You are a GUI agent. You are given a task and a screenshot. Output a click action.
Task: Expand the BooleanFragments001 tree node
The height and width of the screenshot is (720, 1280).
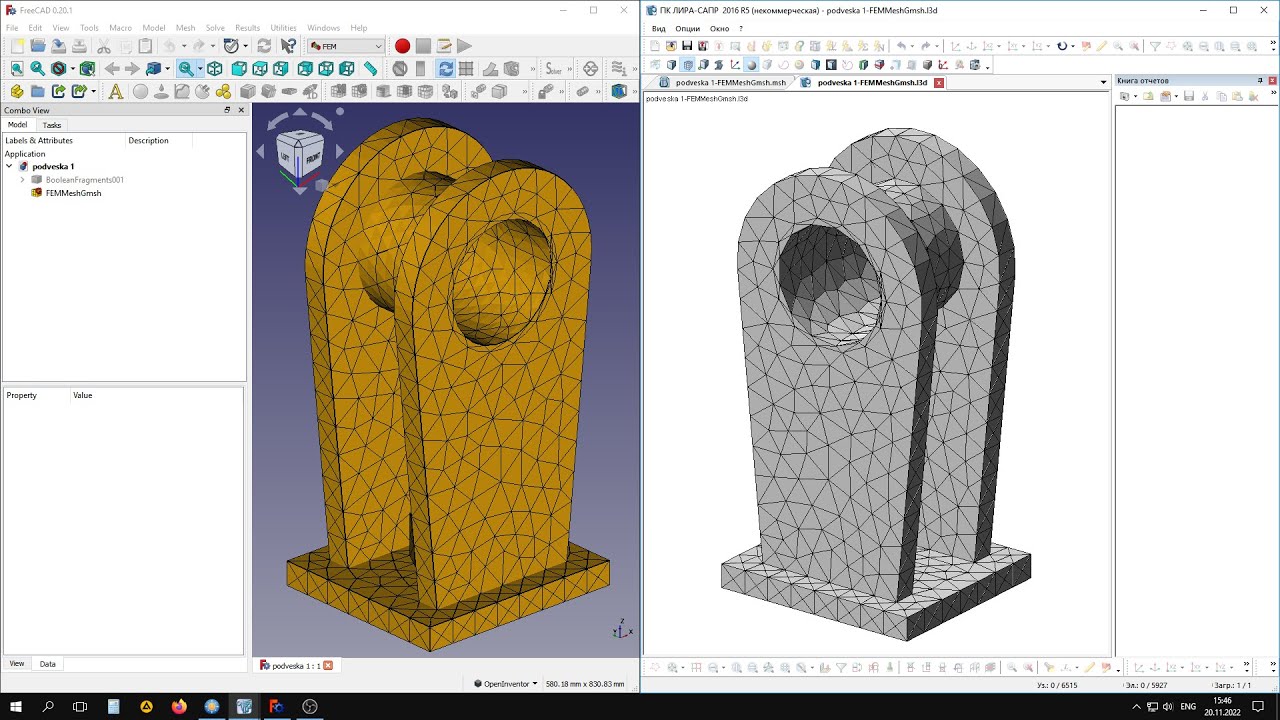pyautogui.click(x=23, y=180)
